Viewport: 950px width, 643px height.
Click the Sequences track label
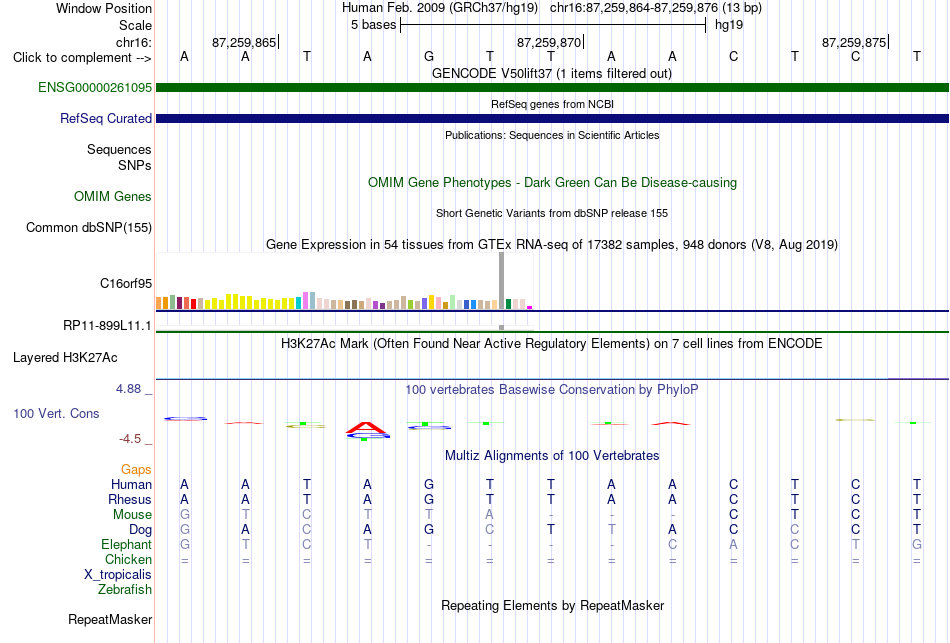click(119, 149)
